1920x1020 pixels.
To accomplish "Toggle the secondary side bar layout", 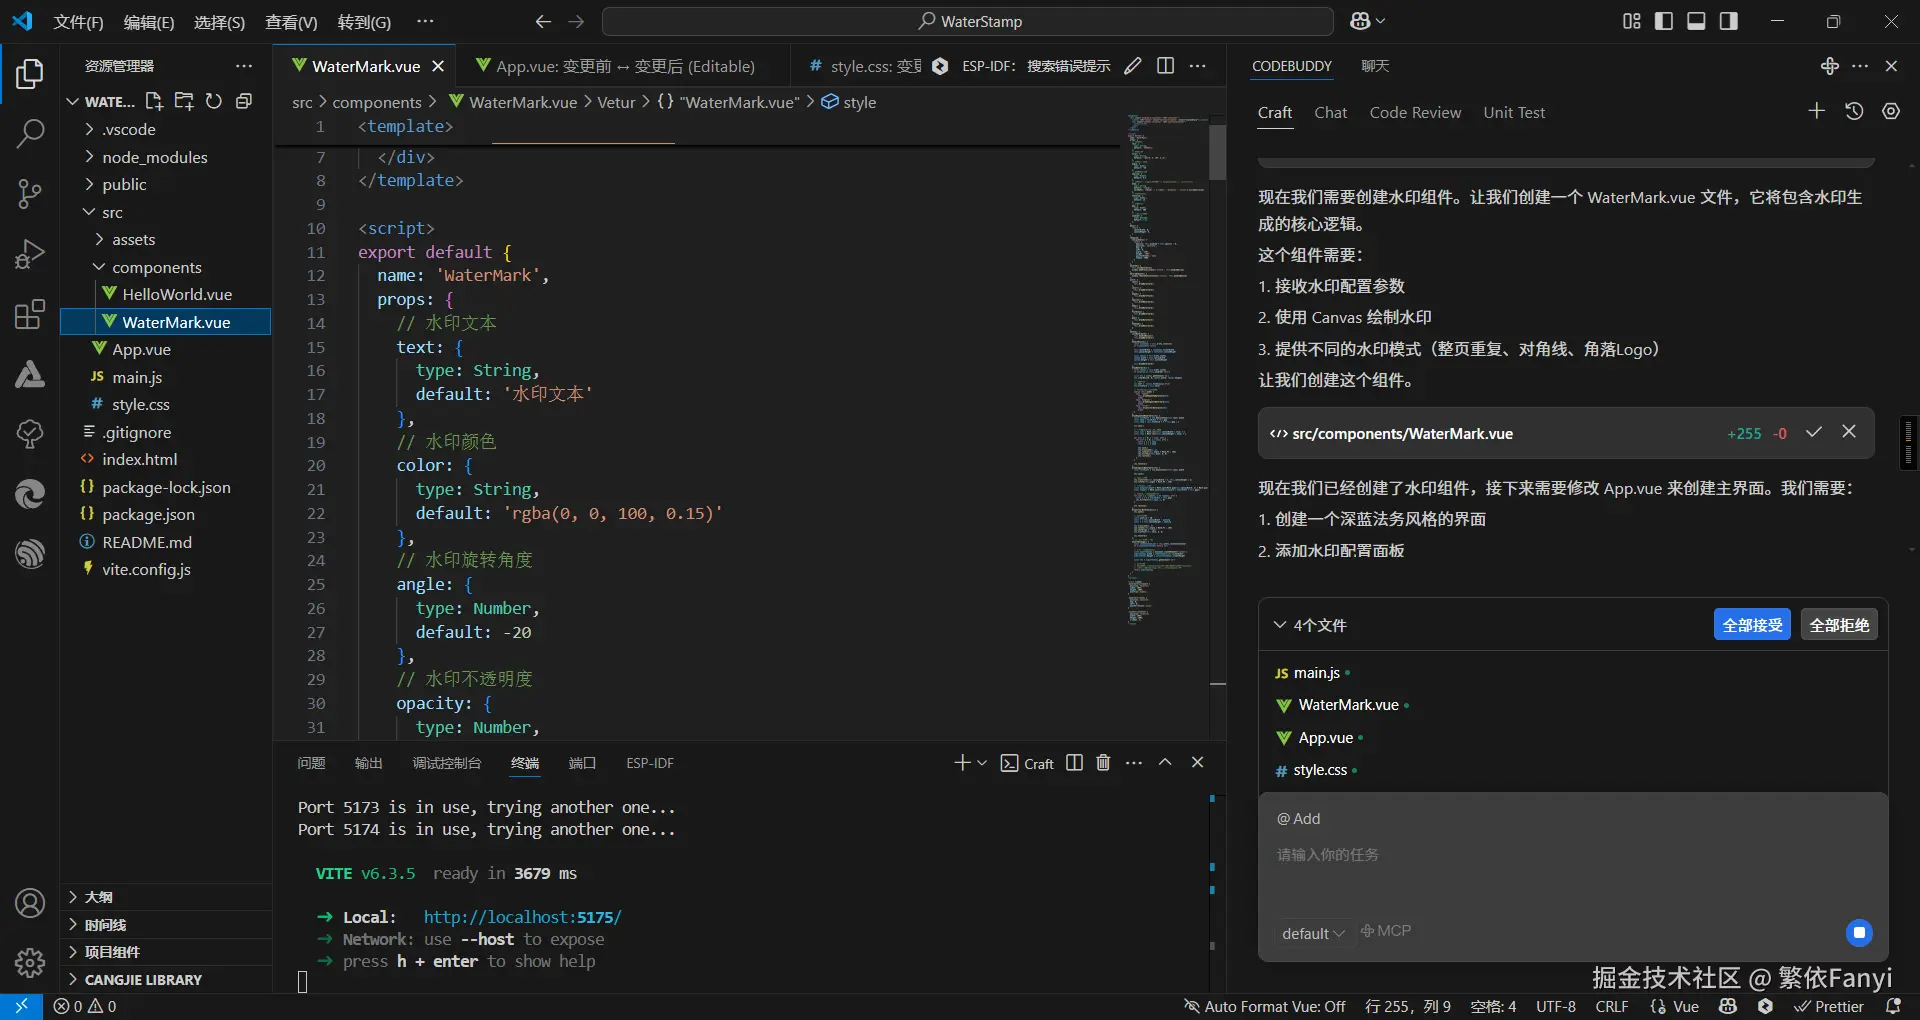I will coord(1729,20).
